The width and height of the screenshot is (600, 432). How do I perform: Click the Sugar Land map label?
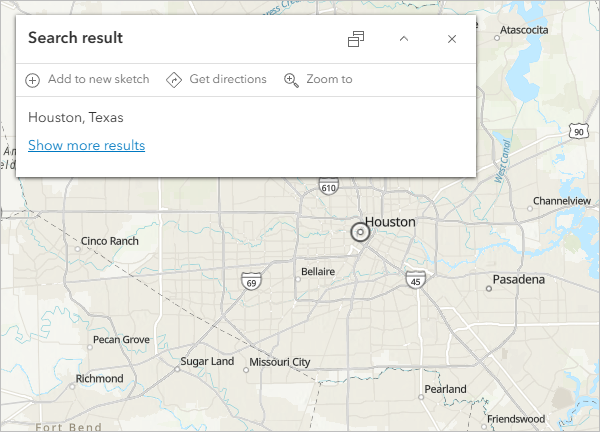pos(207,361)
